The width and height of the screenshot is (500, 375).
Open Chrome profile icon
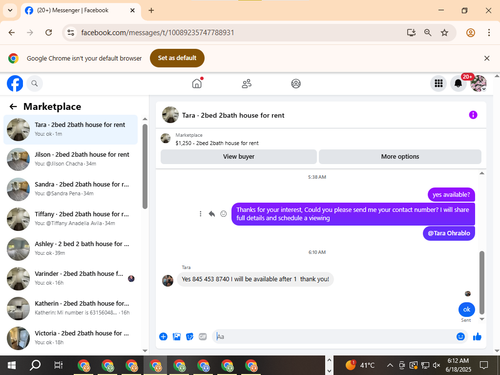tap(470, 33)
